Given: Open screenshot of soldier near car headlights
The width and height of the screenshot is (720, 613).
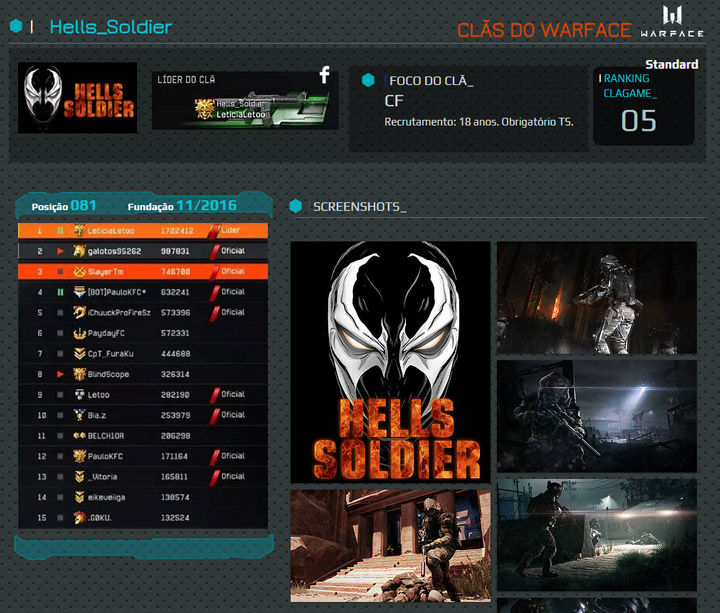Looking at the screenshot, I should tap(596, 534).
